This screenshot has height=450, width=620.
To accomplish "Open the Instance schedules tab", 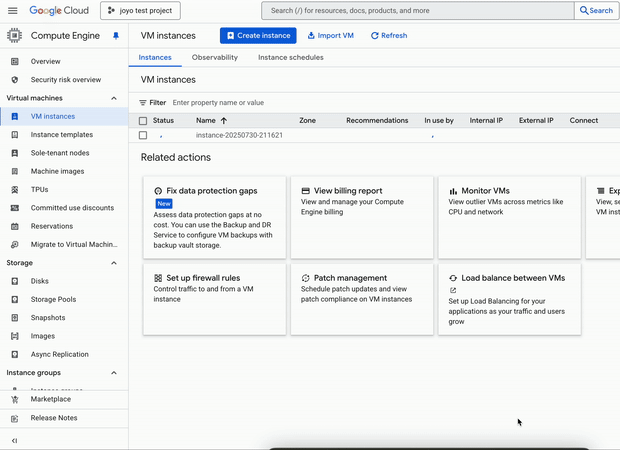I will [290, 58].
